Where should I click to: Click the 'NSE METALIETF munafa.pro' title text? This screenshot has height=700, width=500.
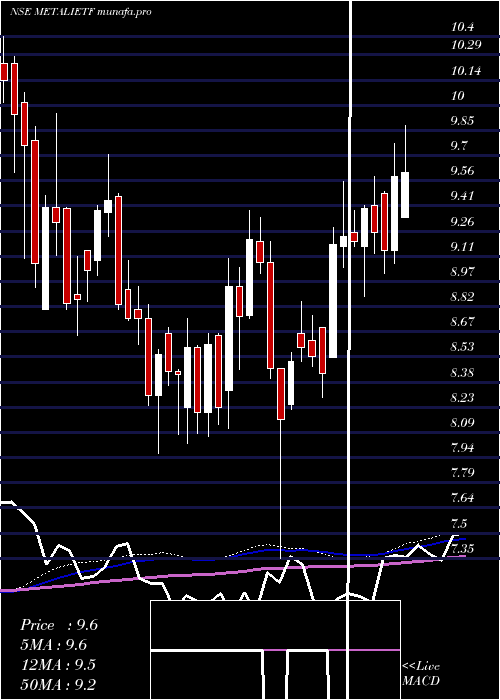pyautogui.click(x=81, y=12)
